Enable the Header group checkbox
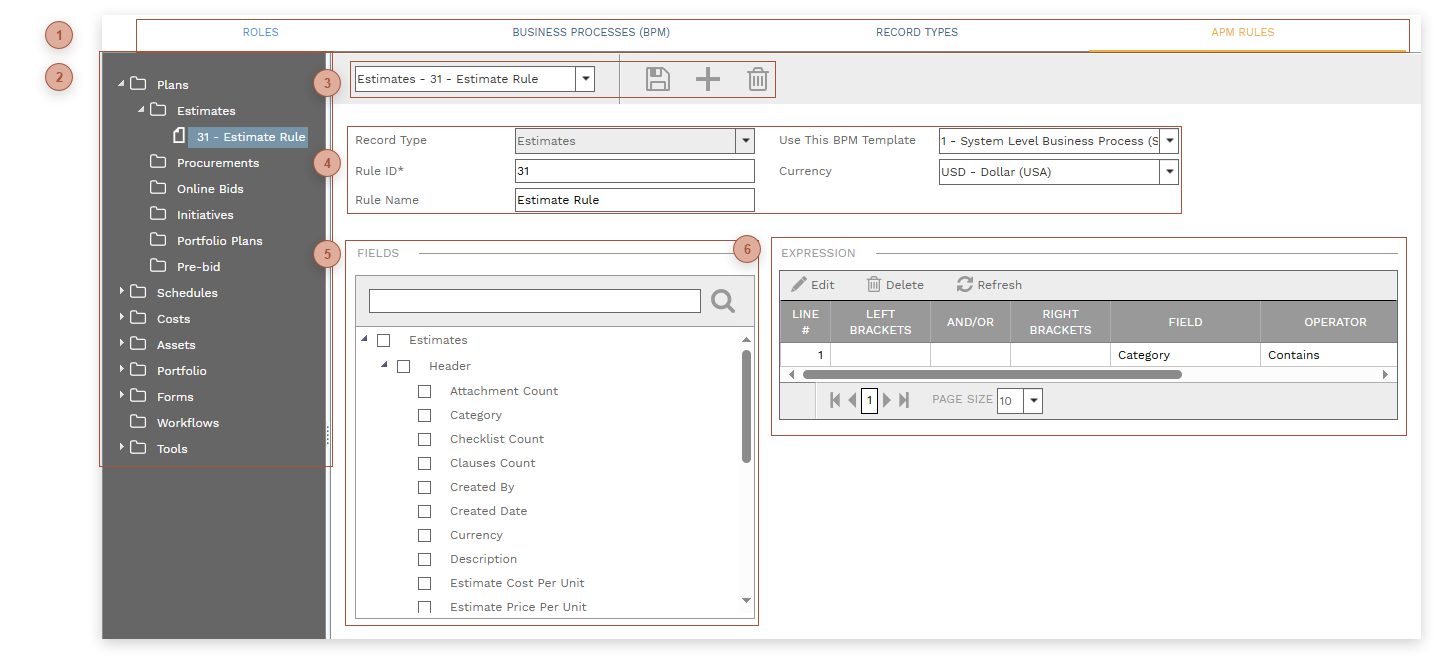The image size is (1440, 662). [404, 366]
